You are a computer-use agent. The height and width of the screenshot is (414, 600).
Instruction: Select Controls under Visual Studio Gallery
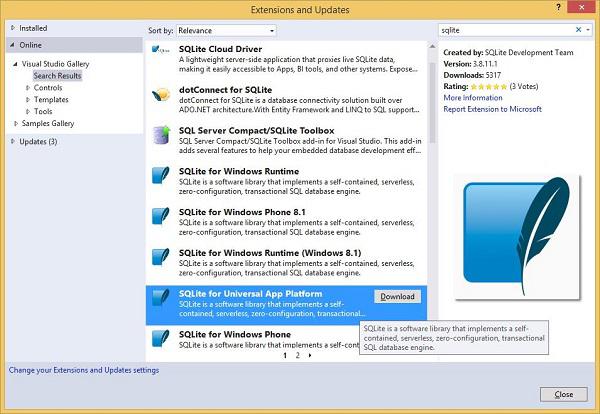coord(47,88)
